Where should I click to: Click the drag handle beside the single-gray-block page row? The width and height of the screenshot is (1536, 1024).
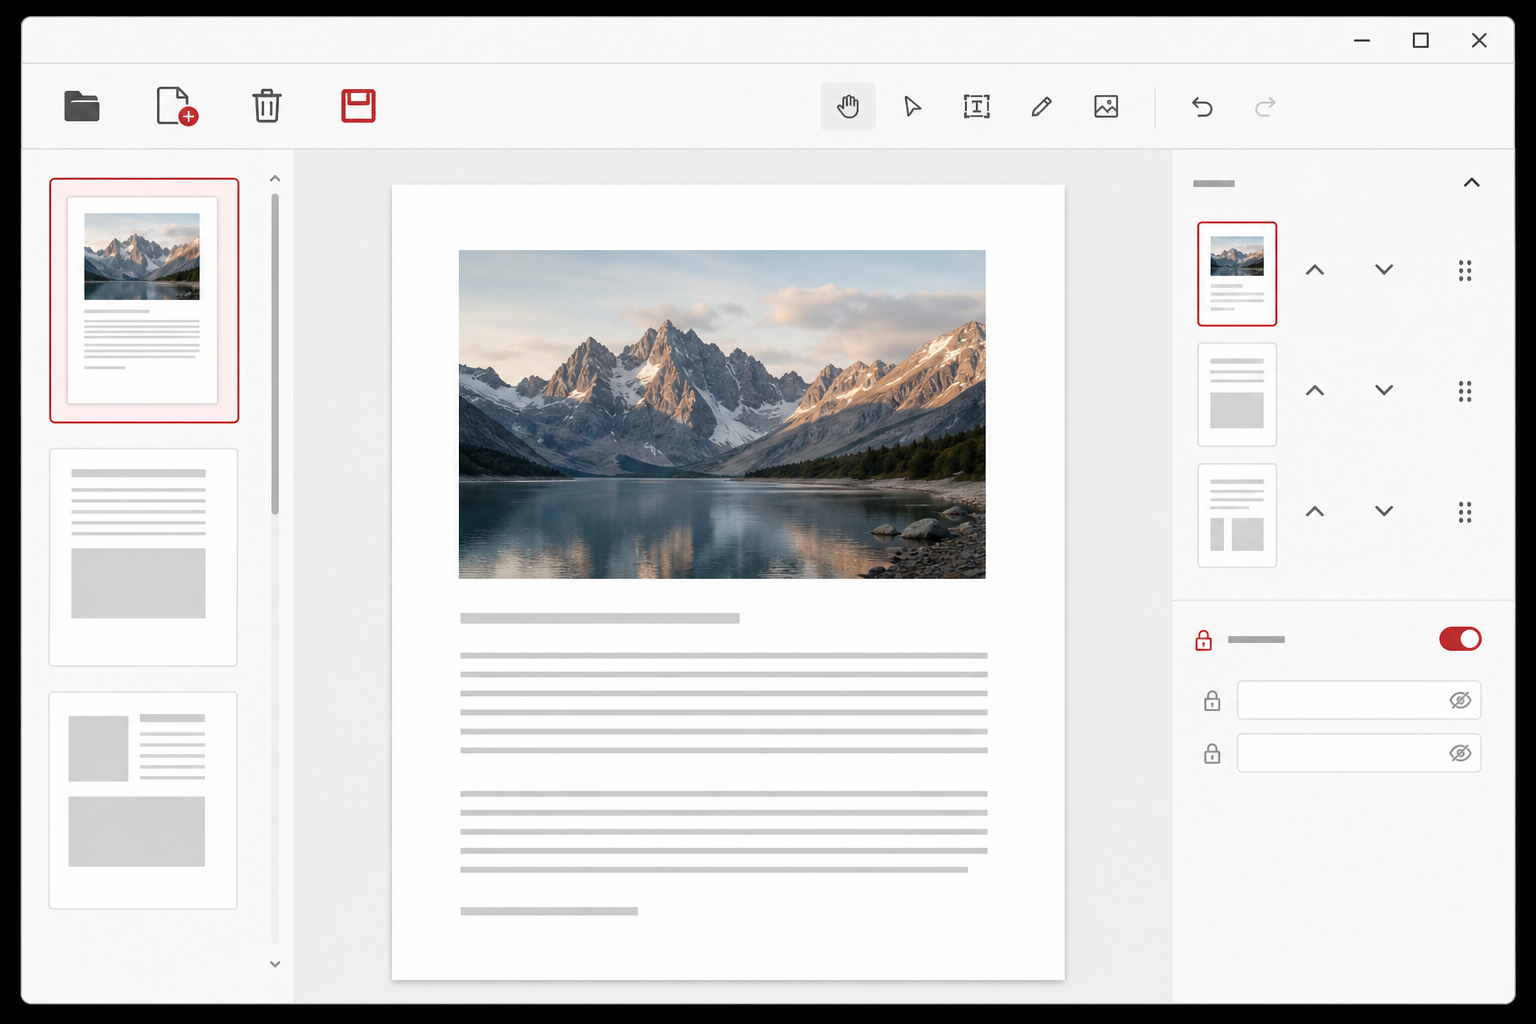pyautogui.click(x=1465, y=392)
